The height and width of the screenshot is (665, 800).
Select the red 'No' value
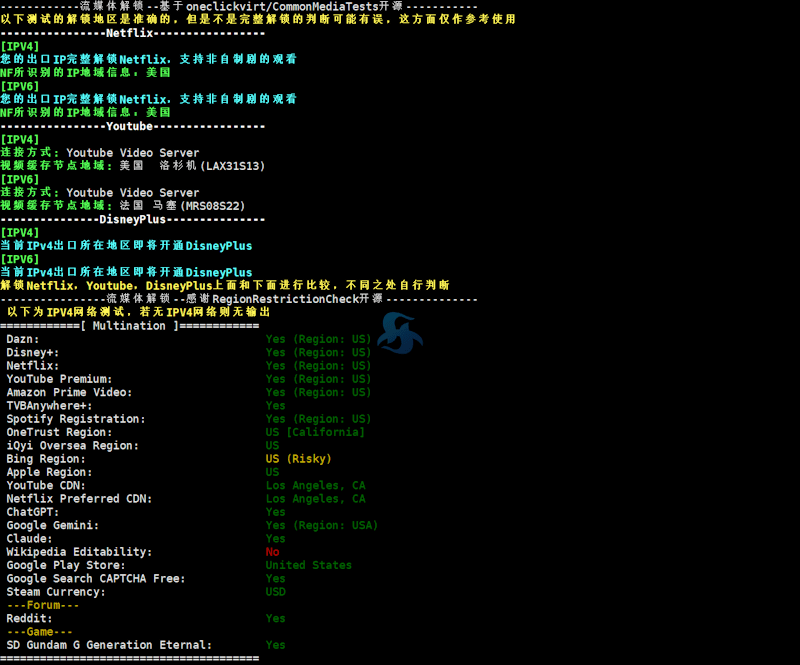click(x=272, y=552)
